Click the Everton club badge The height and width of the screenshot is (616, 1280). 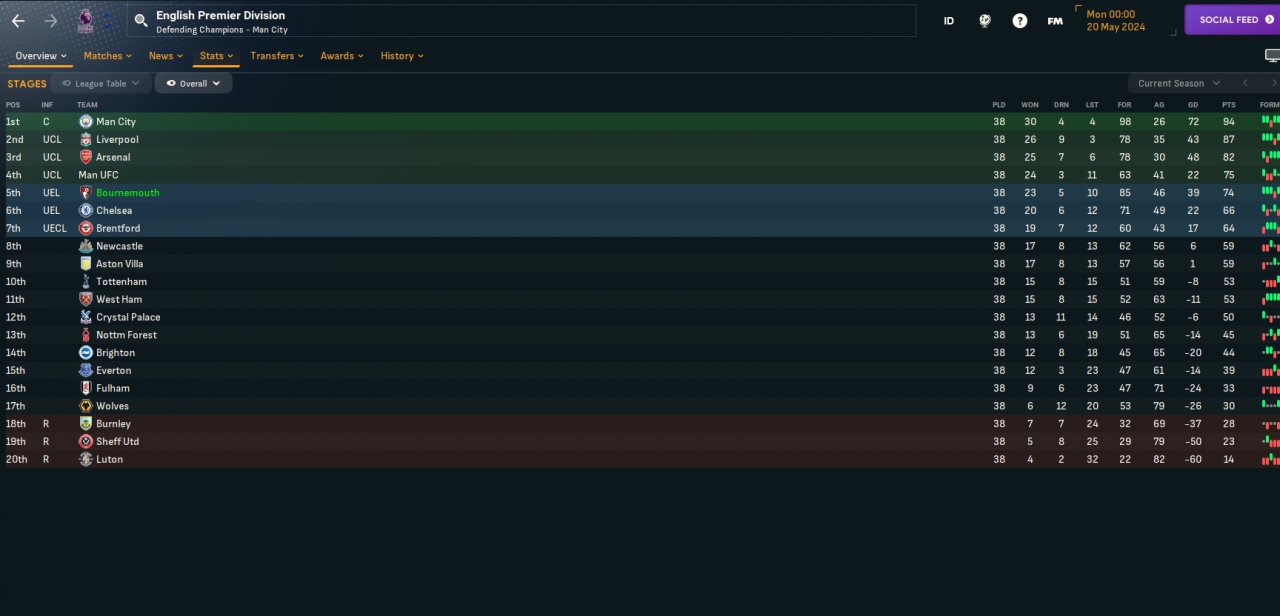coord(86,370)
